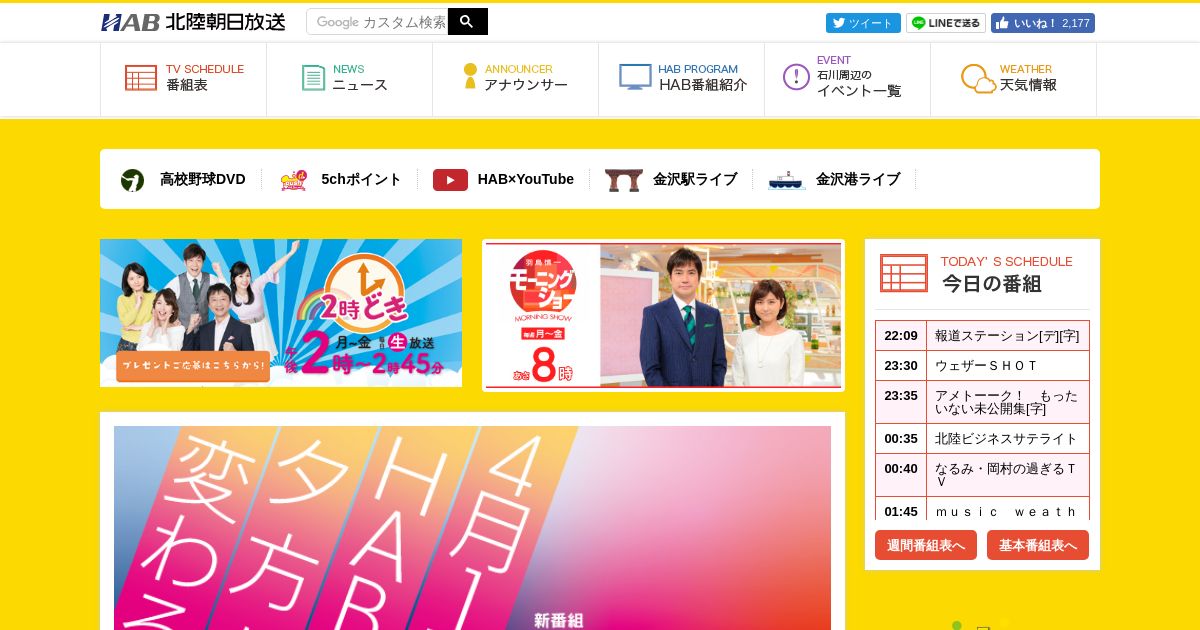Click the orange cloud weather icon
This screenshot has height=630, width=1200.
pos(978,79)
